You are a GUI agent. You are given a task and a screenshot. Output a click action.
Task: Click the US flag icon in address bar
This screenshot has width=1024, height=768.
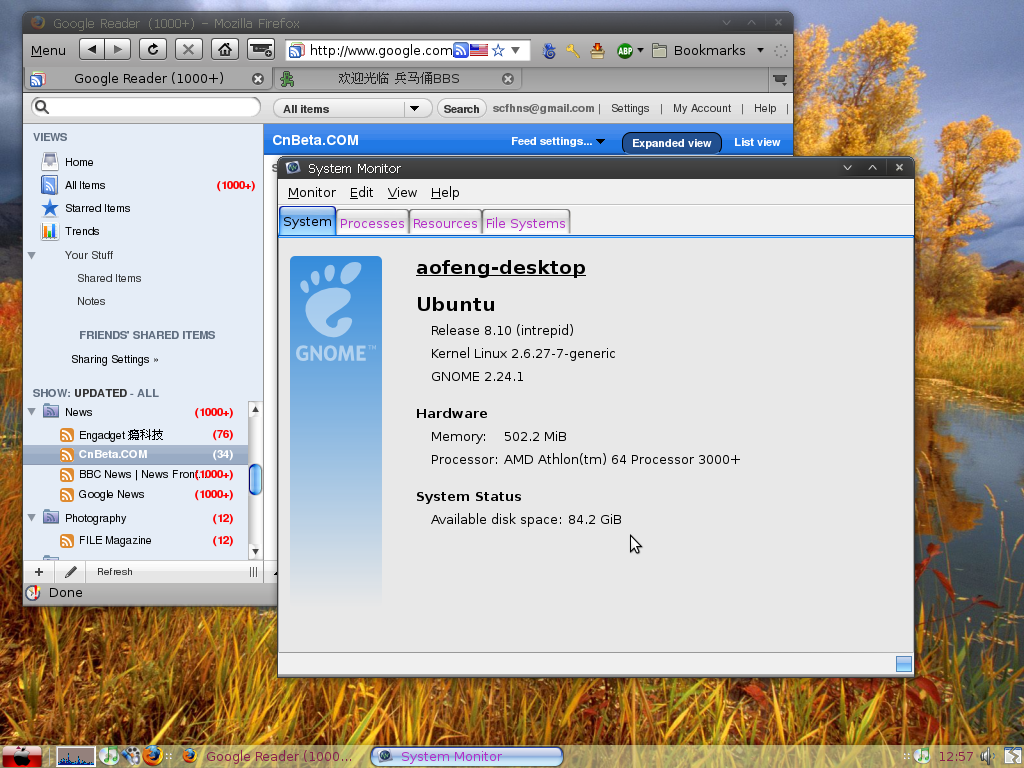(479, 50)
